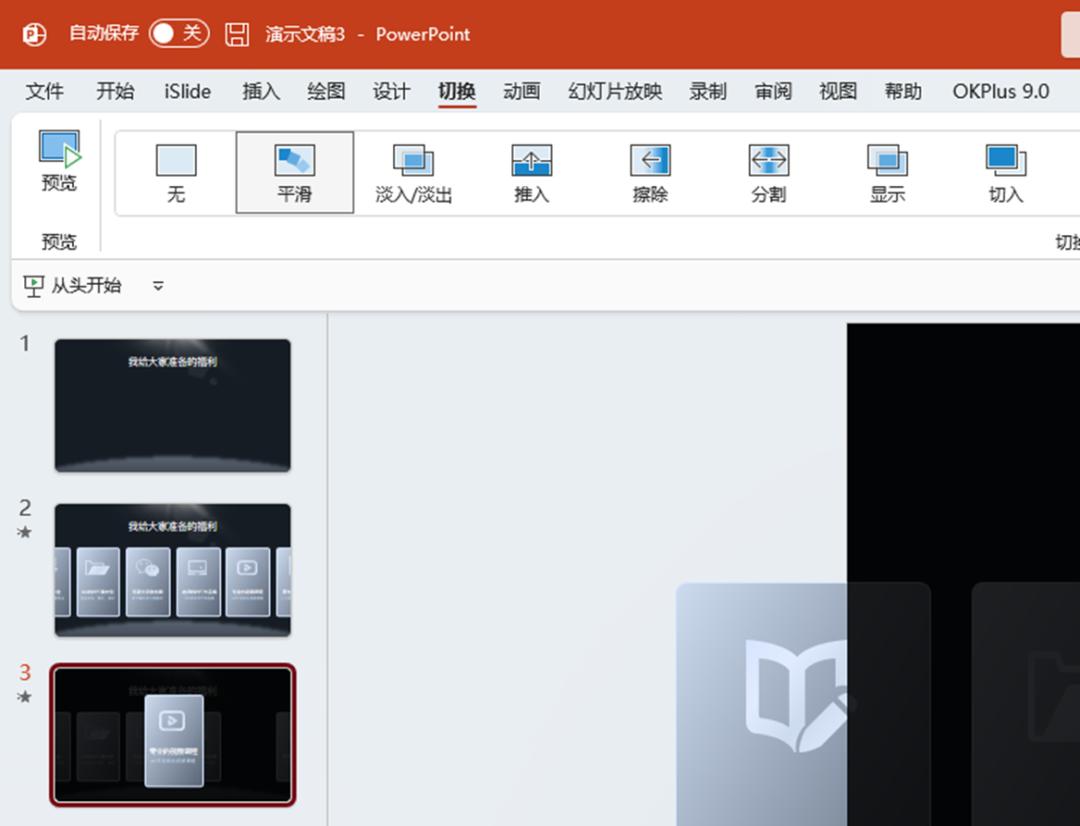Select slide 1 thumbnail
The width and height of the screenshot is (1080, 826).
tap(172, 405)
